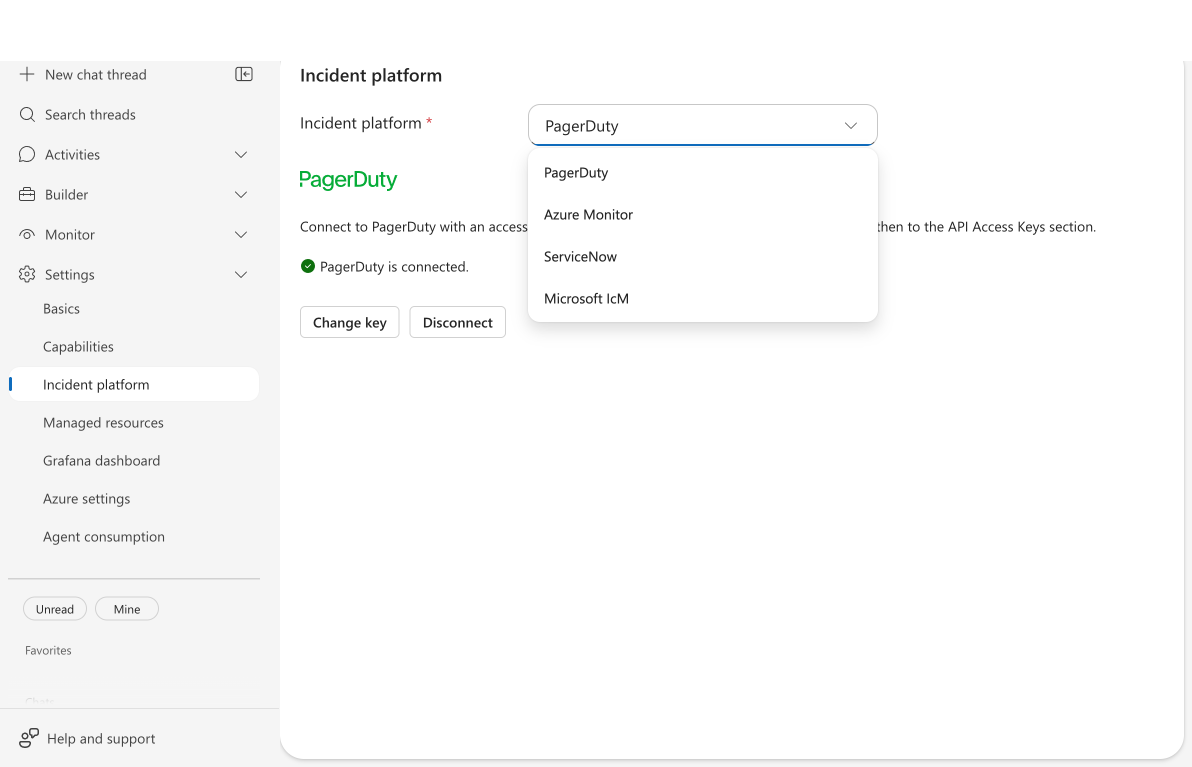Click the Disconnect button
The image size is (1192, 767).
point(458,322)
